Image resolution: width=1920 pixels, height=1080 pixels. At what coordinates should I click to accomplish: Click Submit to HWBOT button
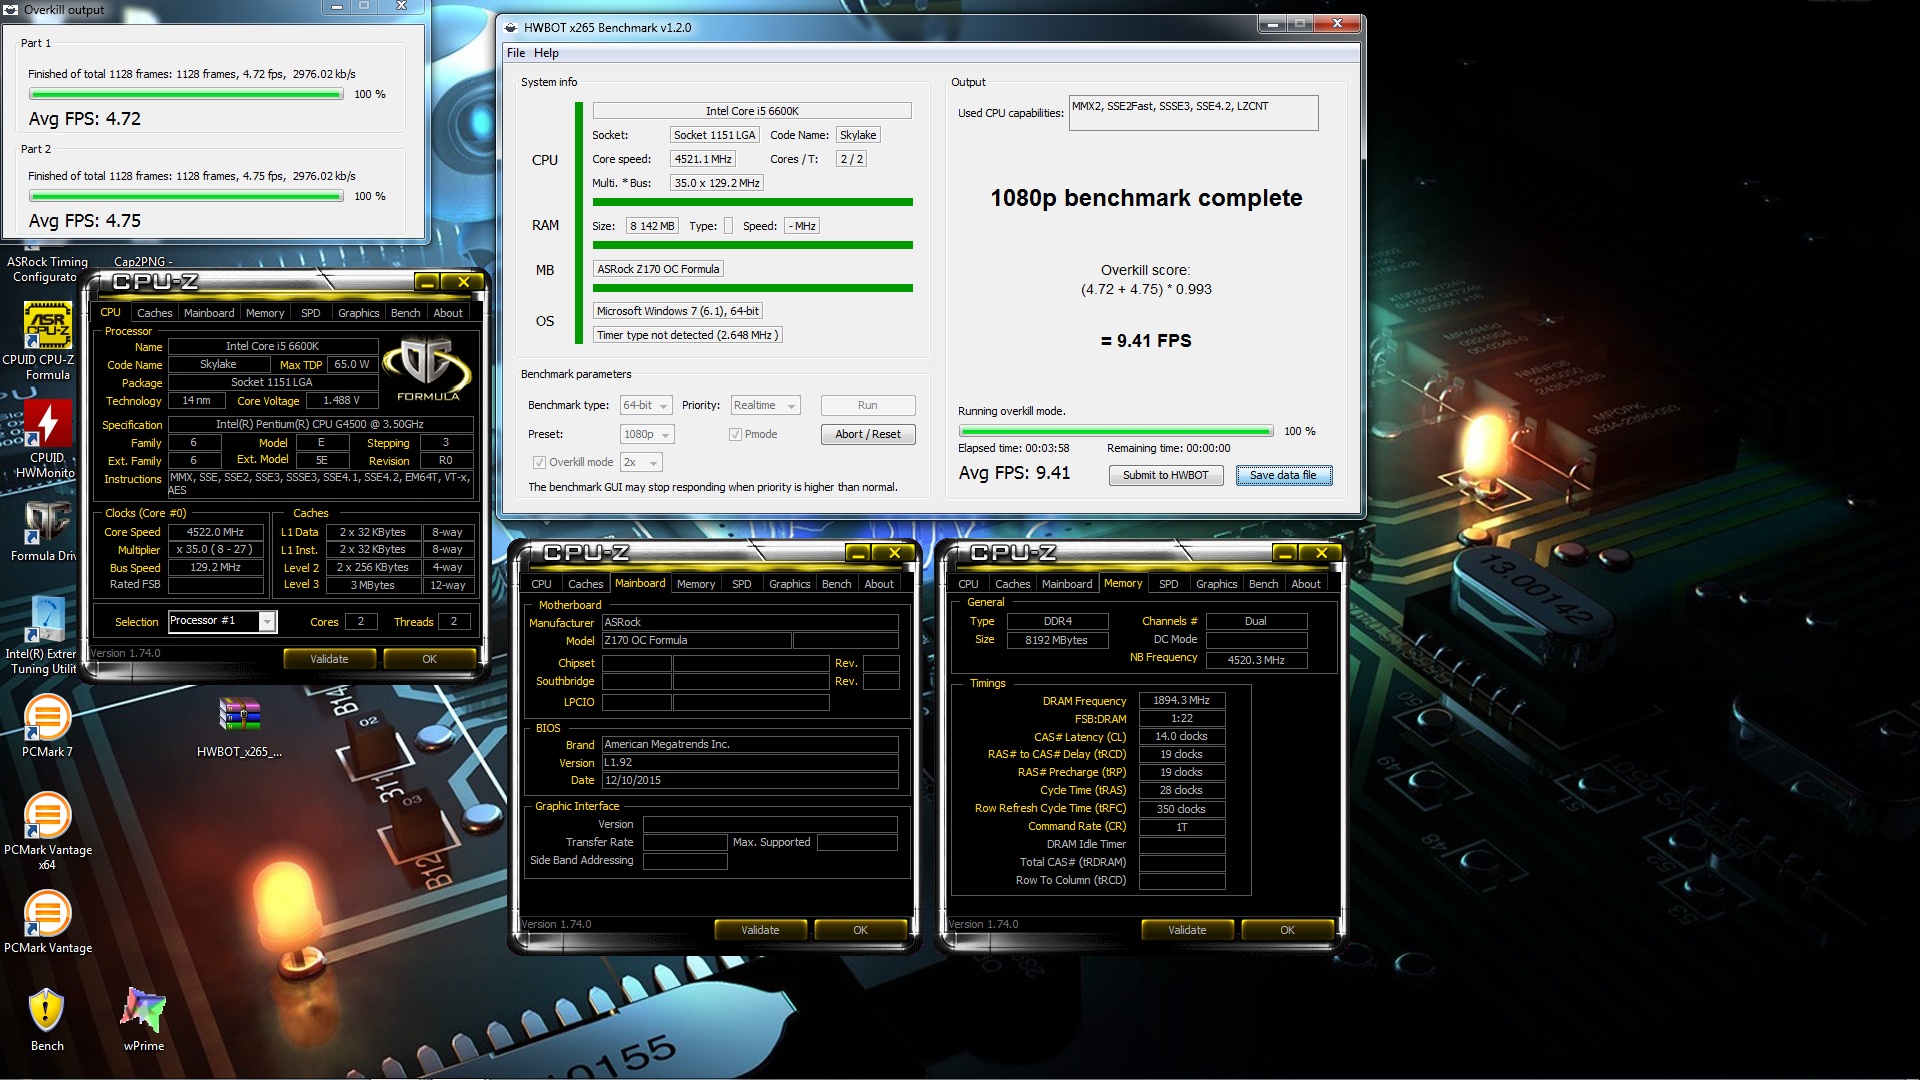click(x=1165, y=476)
